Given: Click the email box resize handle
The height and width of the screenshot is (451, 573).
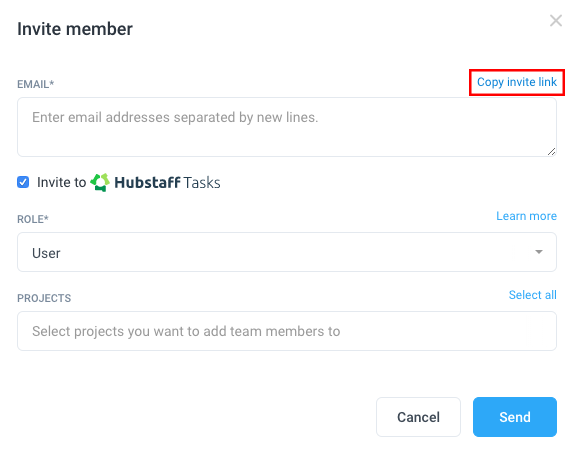Looking at the screenshot, I should click(551, 152).
